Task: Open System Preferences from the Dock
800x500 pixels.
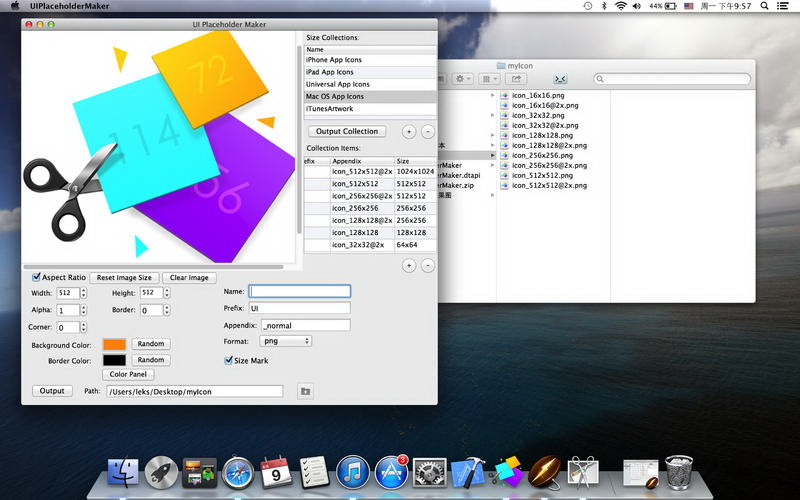Action: [430, 471]
